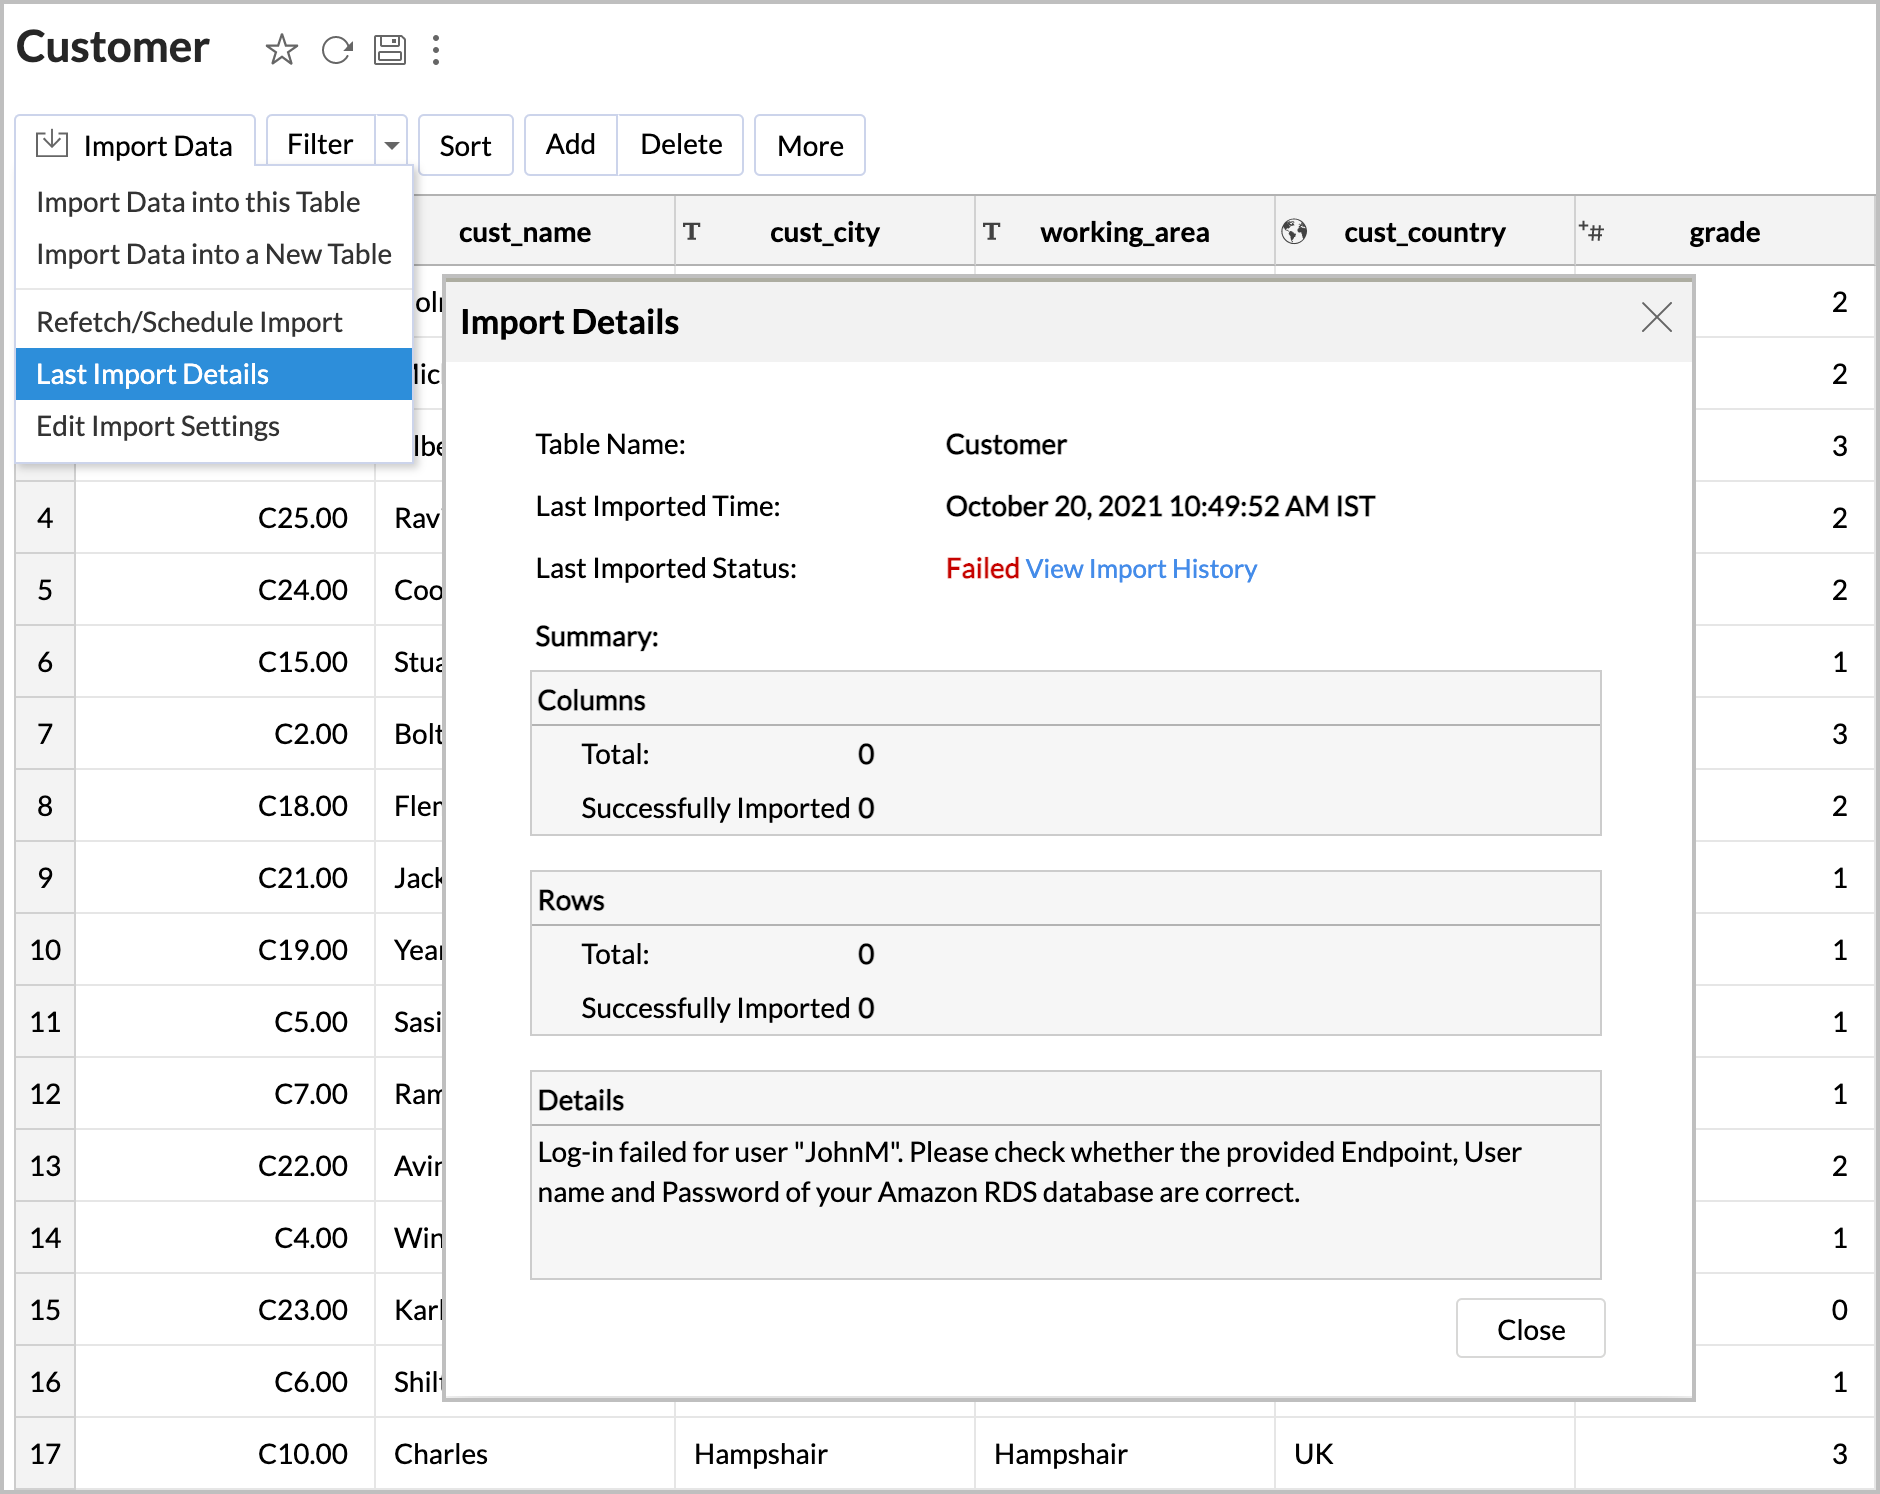Click the Import Data download icon
This screenshot has width=1880, height=1494.
point(52,143)
